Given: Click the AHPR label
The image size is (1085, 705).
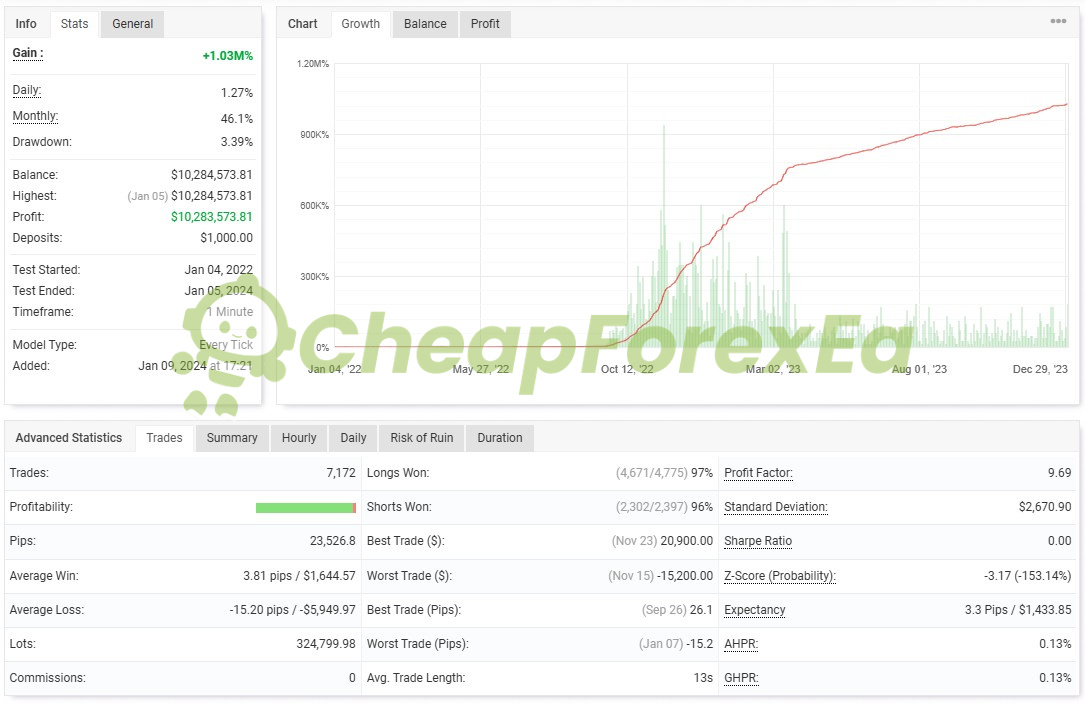Looking at the screenshot, I should pyautogui.click(x=741, y=644).
